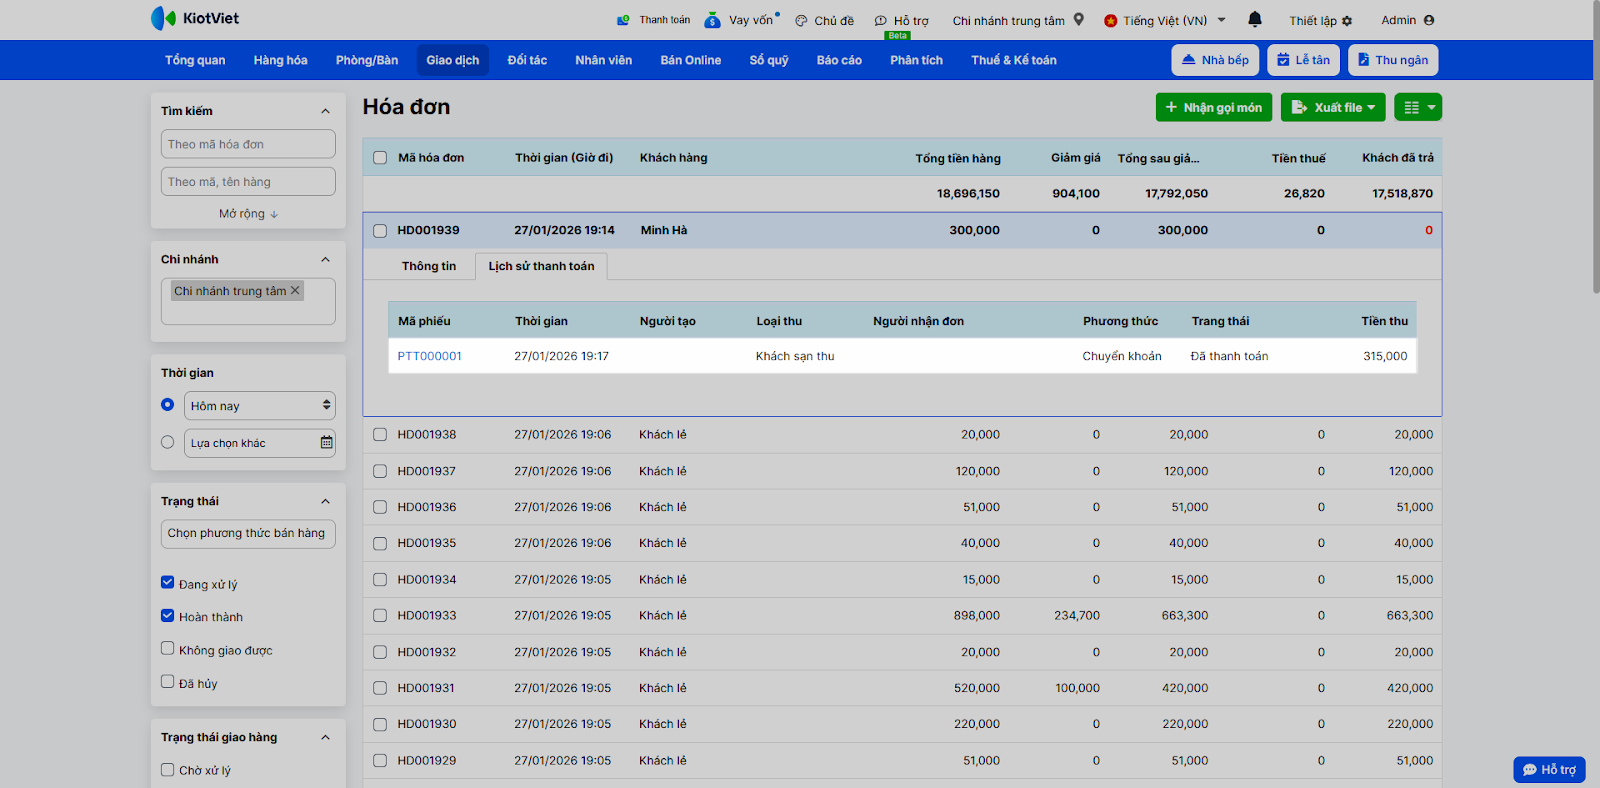Enable the Đã hủy status checkbox
This screenshot has width=1600, height=788.
tap(168, 682)
